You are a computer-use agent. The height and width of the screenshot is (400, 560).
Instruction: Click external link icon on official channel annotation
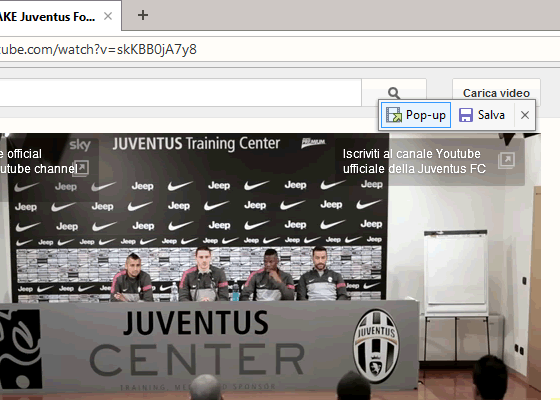82,167
